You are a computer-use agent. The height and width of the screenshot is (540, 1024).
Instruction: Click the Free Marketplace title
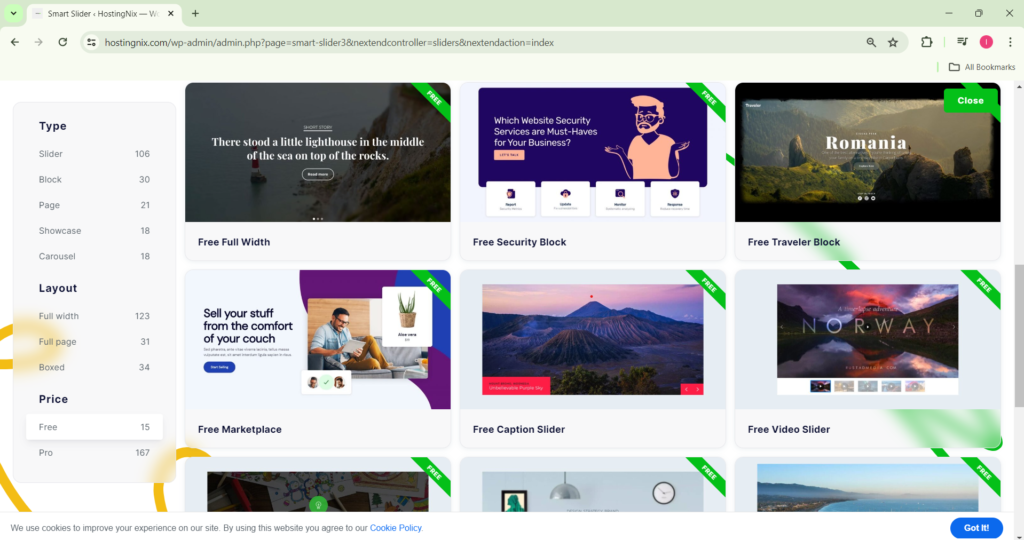pos(240,430)
